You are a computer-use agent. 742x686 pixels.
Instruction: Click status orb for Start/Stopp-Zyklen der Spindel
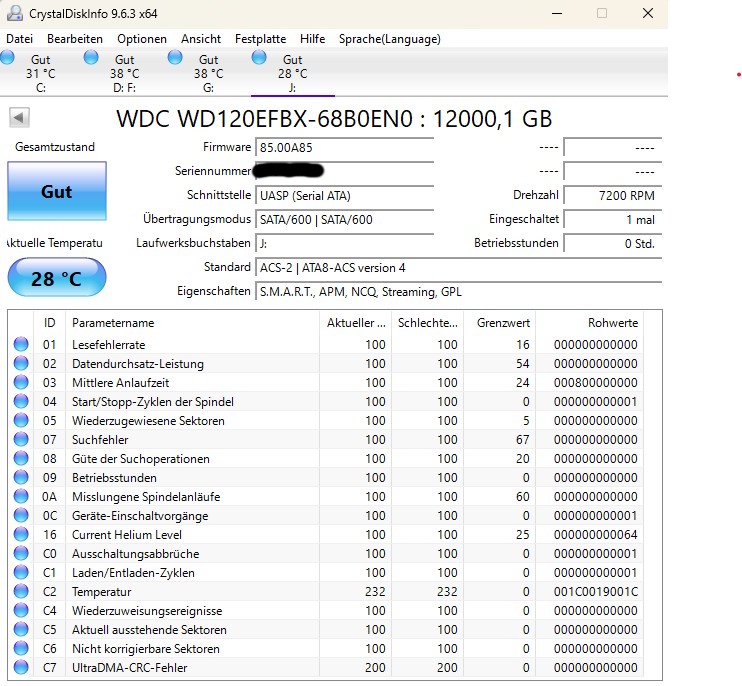pyautogui.click(x=21, y=401)
